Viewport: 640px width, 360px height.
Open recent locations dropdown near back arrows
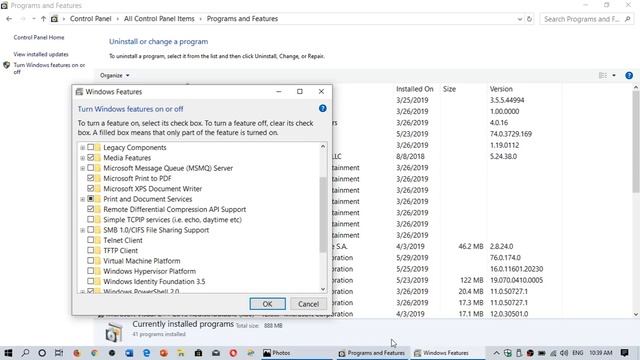click(33, 19)
